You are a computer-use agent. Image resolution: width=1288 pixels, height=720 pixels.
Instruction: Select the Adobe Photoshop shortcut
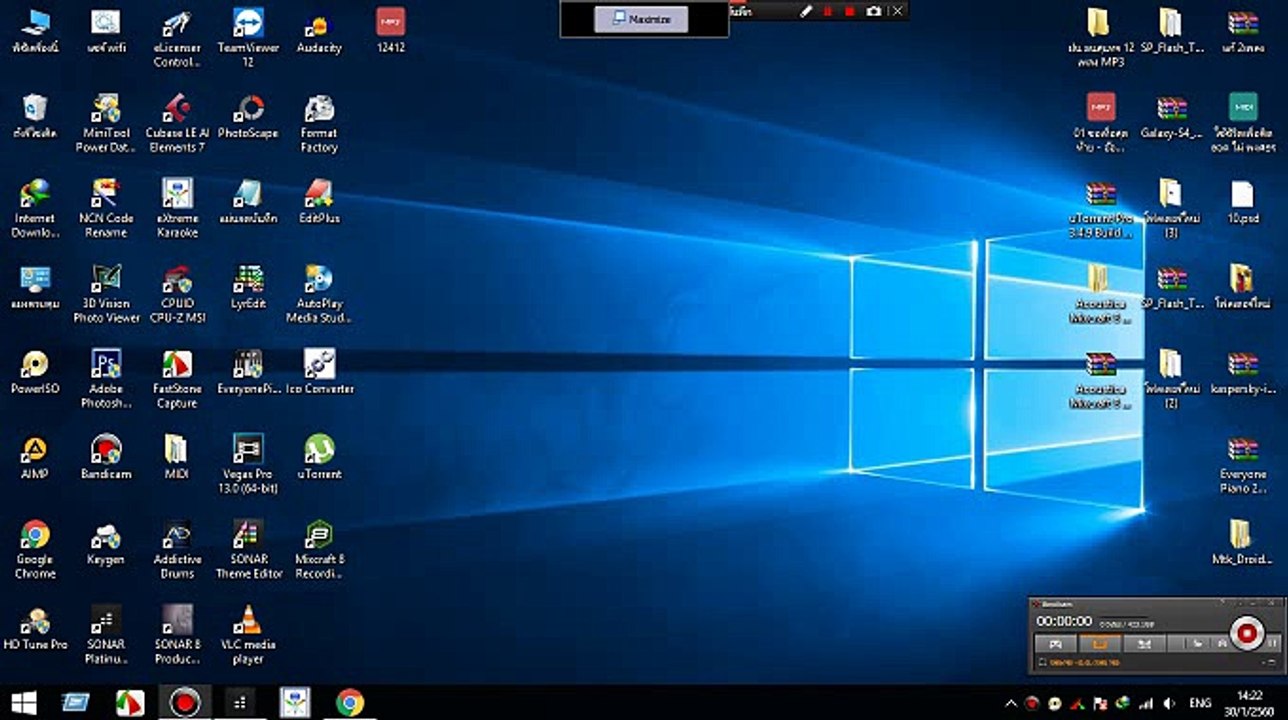tap(106, 378)
